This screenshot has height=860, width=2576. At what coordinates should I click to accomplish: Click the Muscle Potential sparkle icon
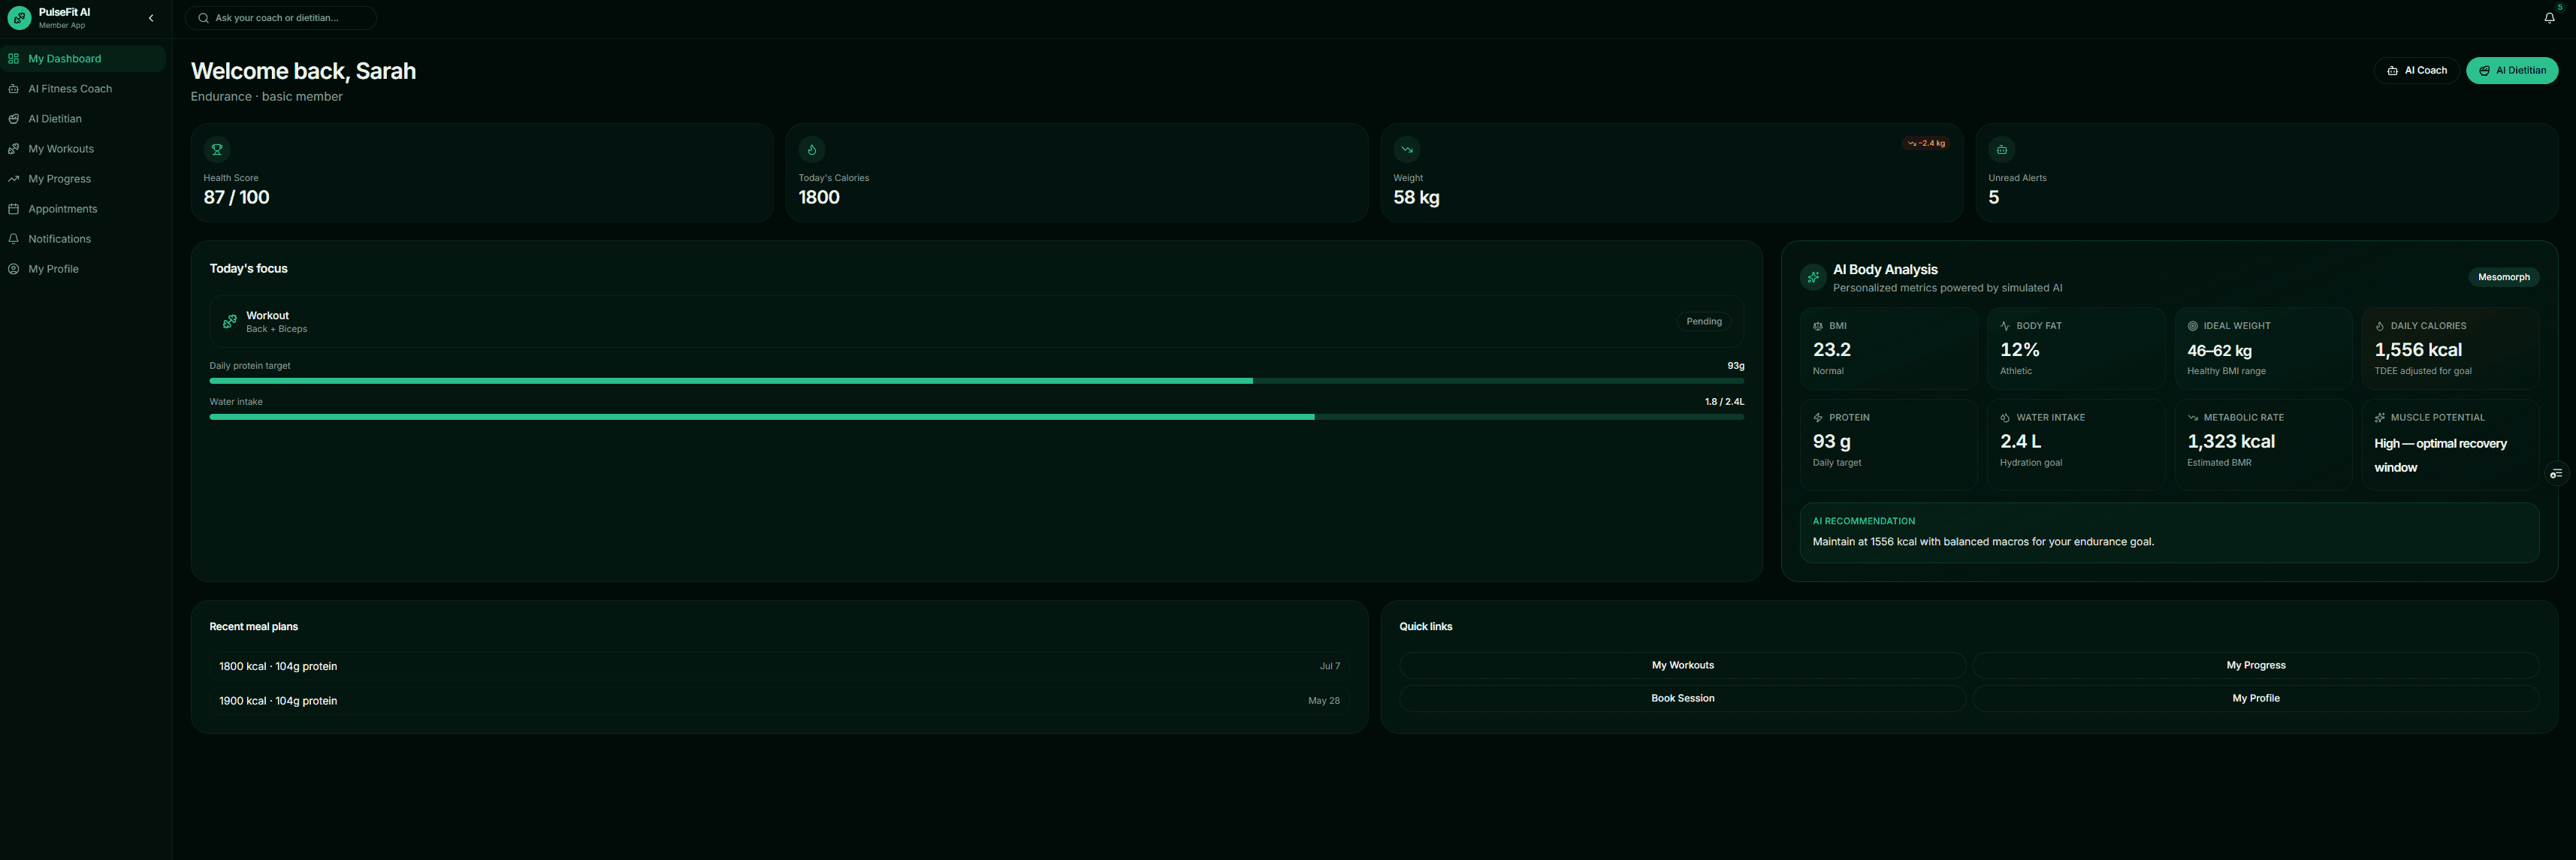click(2380, 418)
